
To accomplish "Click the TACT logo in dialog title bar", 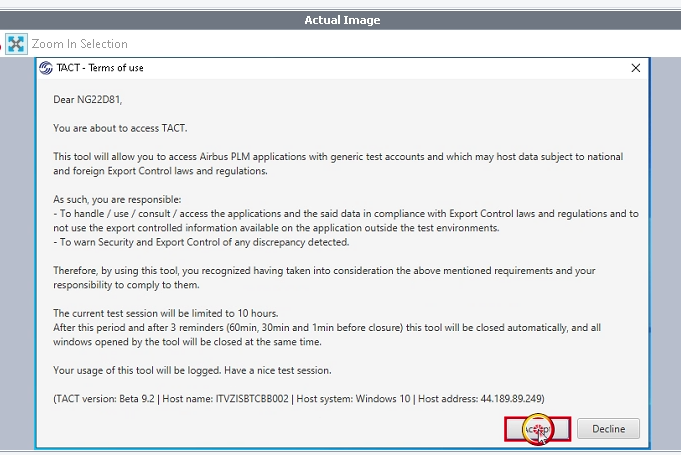I will 45,68.
